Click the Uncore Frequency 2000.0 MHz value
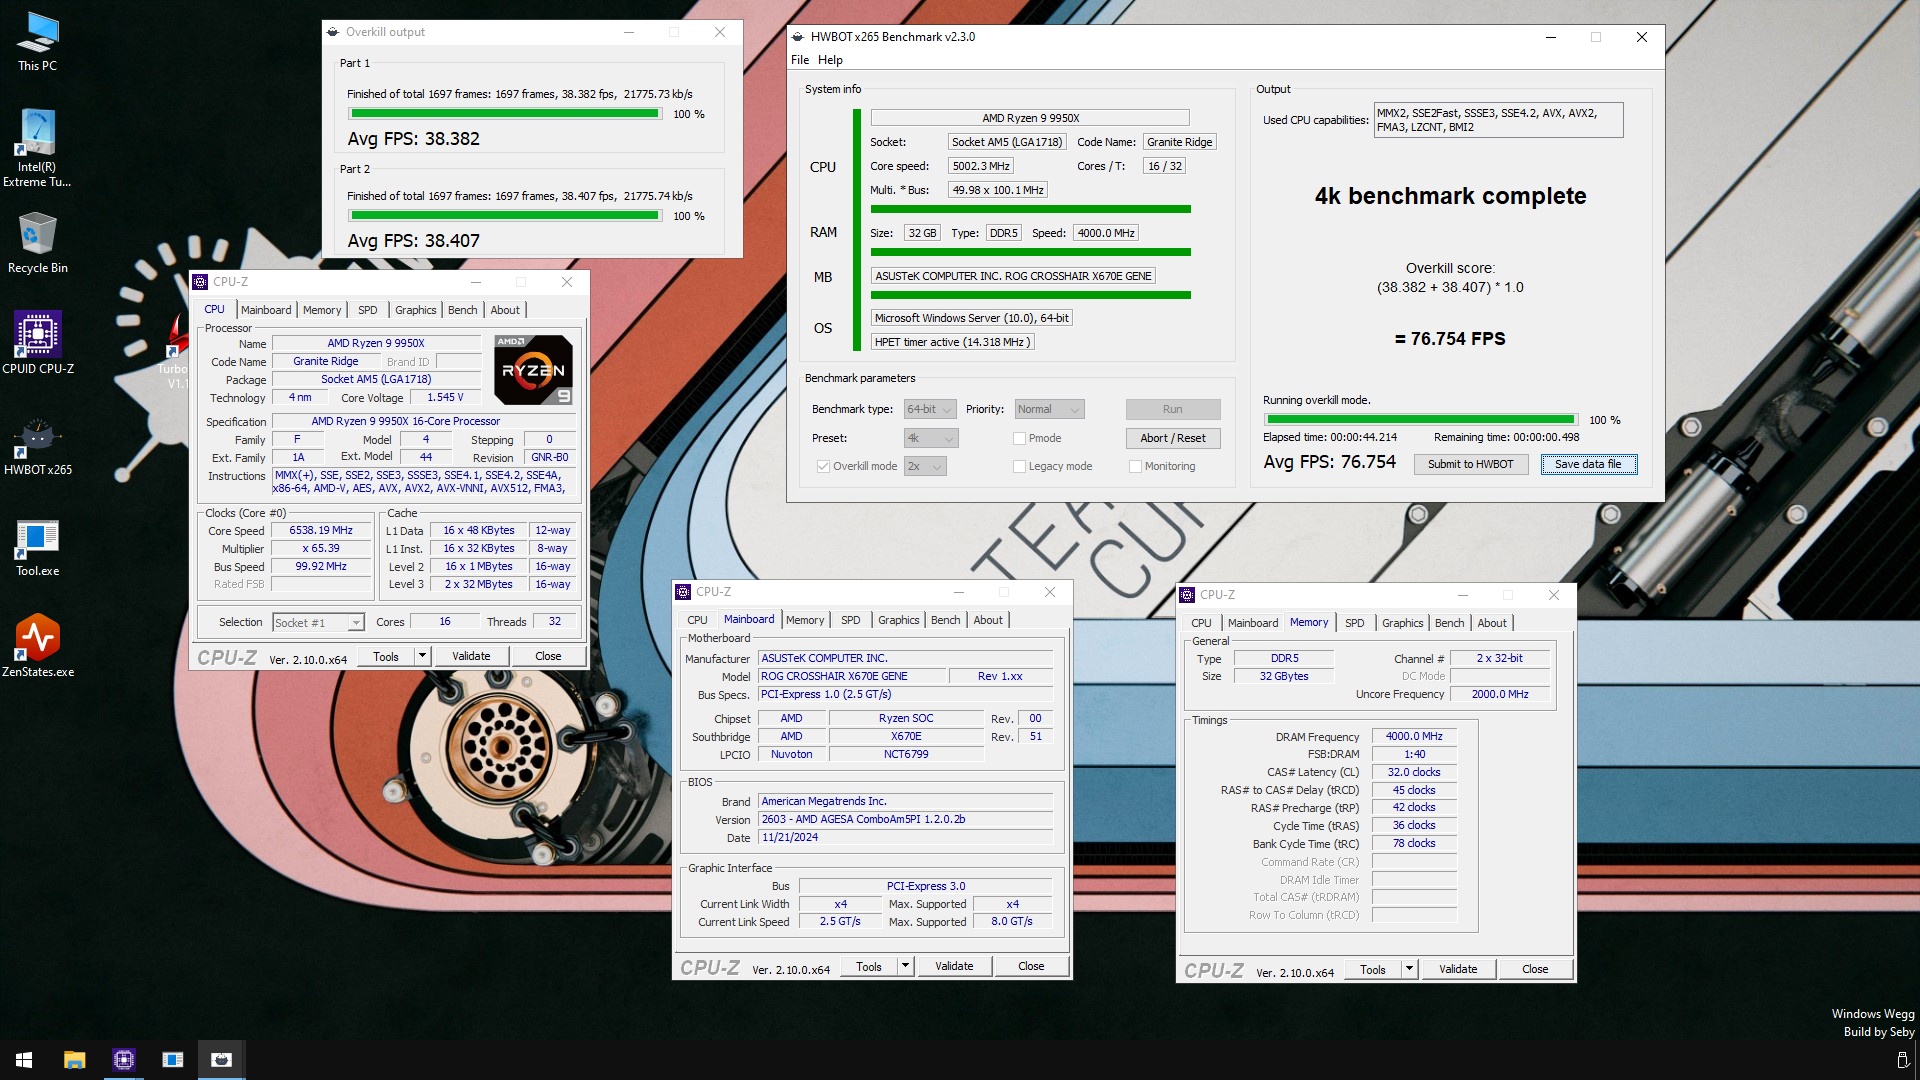Screen dimensions: 1920x1080 [1500, 695]
